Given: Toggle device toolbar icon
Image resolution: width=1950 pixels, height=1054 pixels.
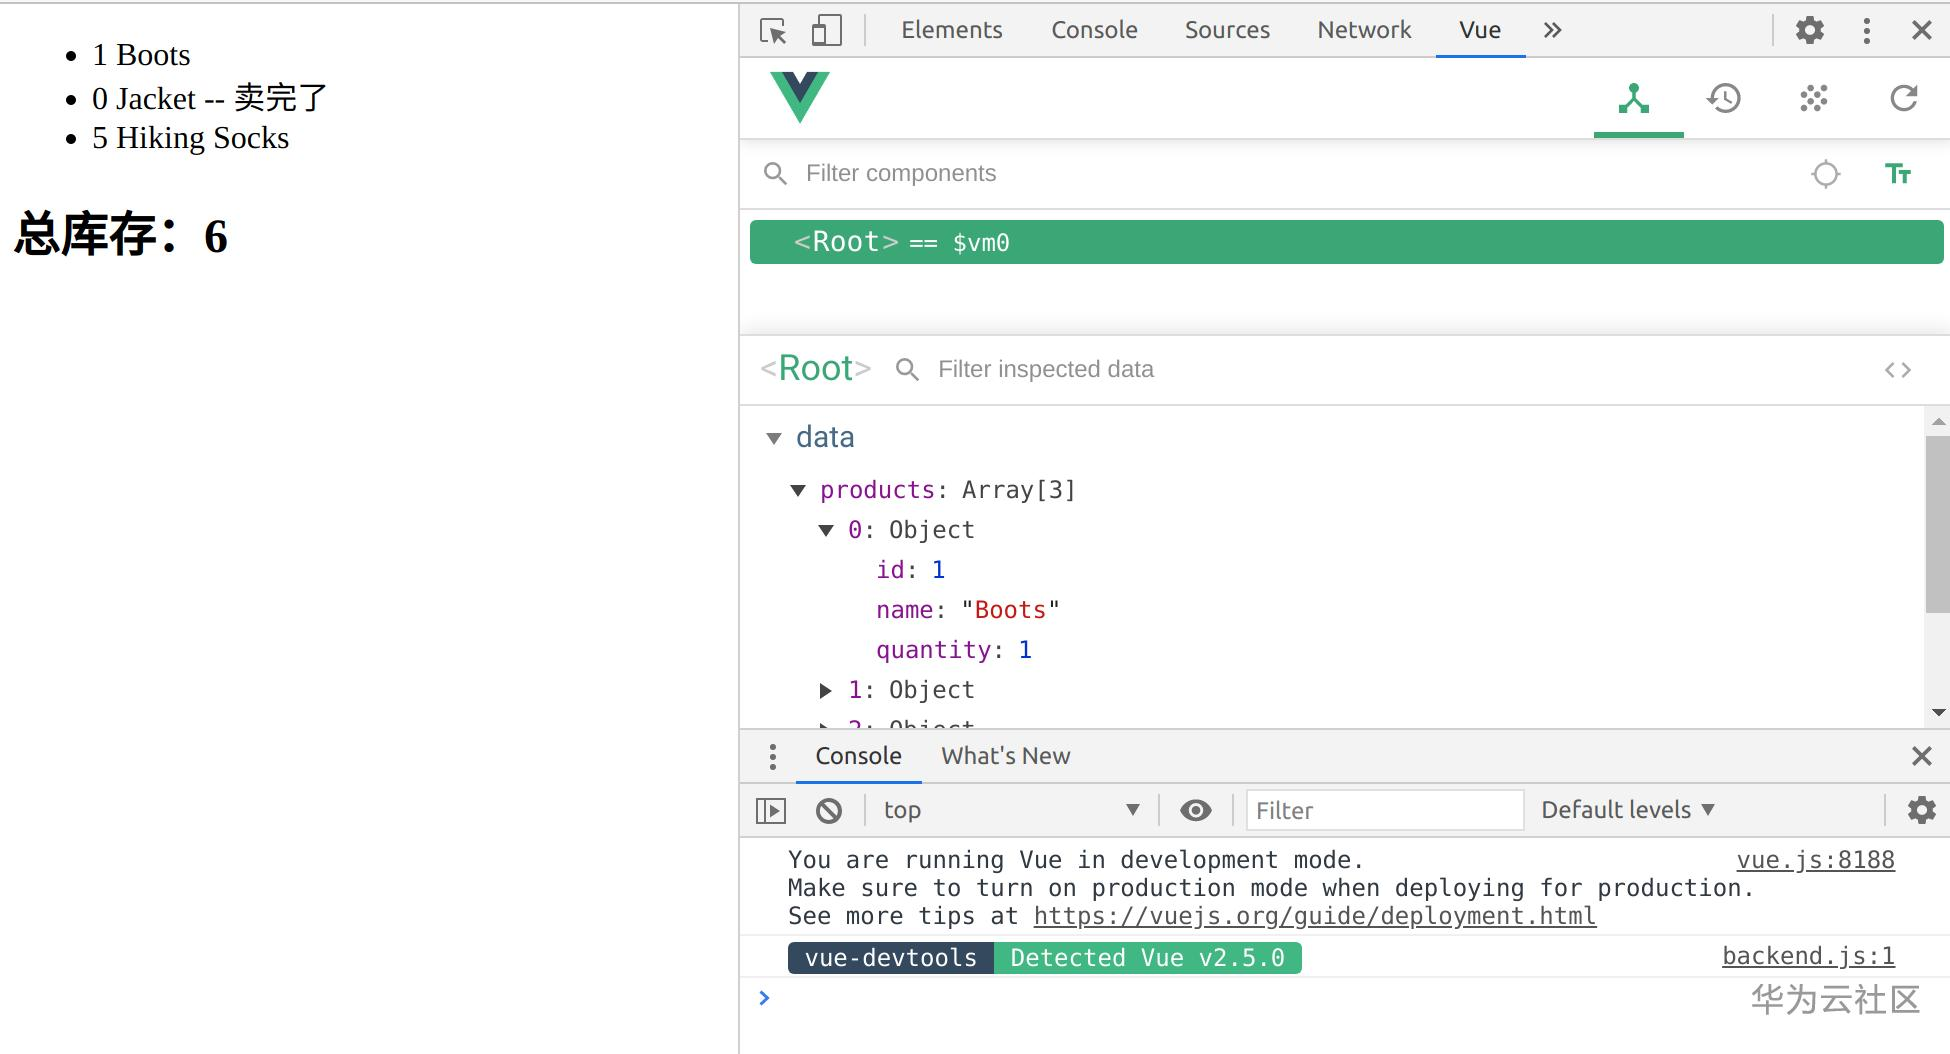Looking at the screenshot, I should (x=826, y=31).
